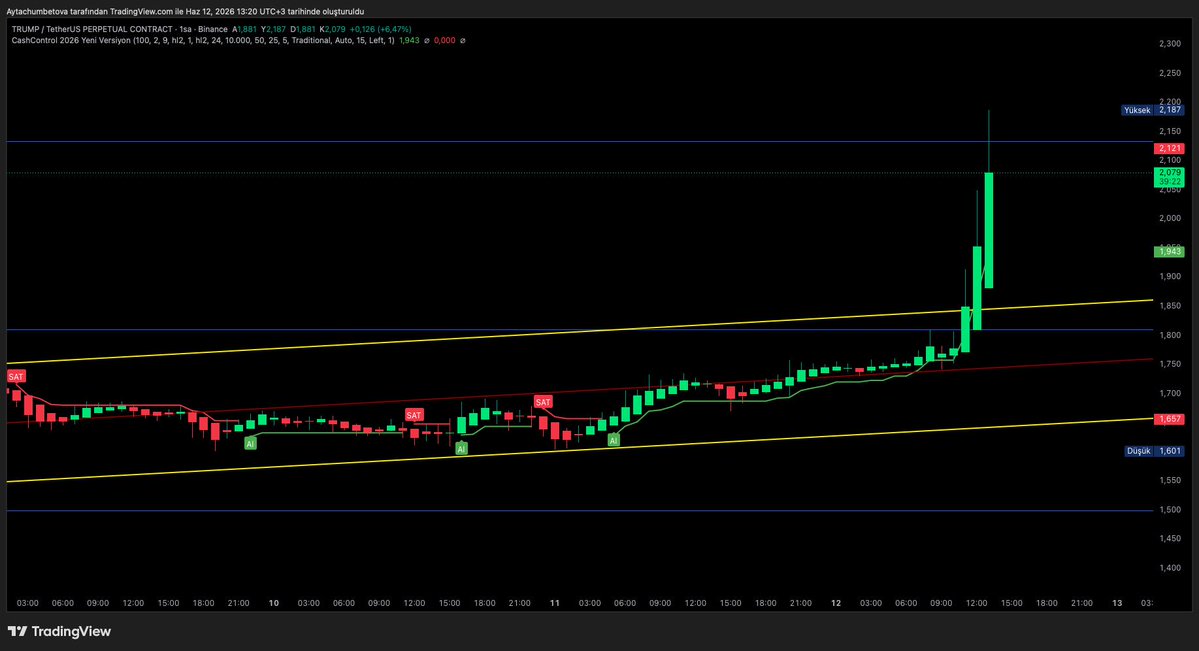Image resolution: width=1199 pixels, height=651 pixels.
Task: Click date label 11 on the time axis
Action: click(554, 603)
